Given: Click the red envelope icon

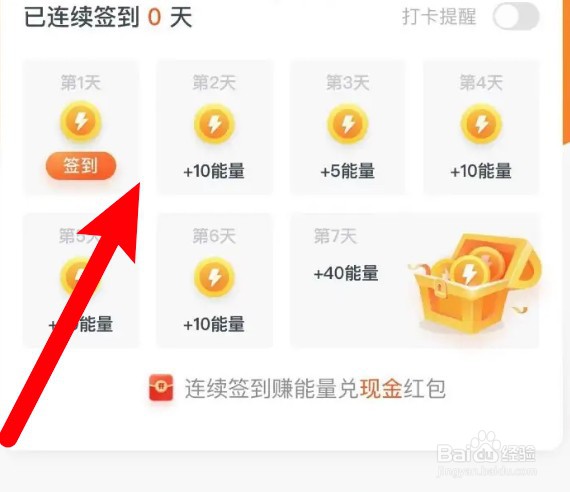Looking at the screenshot, I should point(161,388).
